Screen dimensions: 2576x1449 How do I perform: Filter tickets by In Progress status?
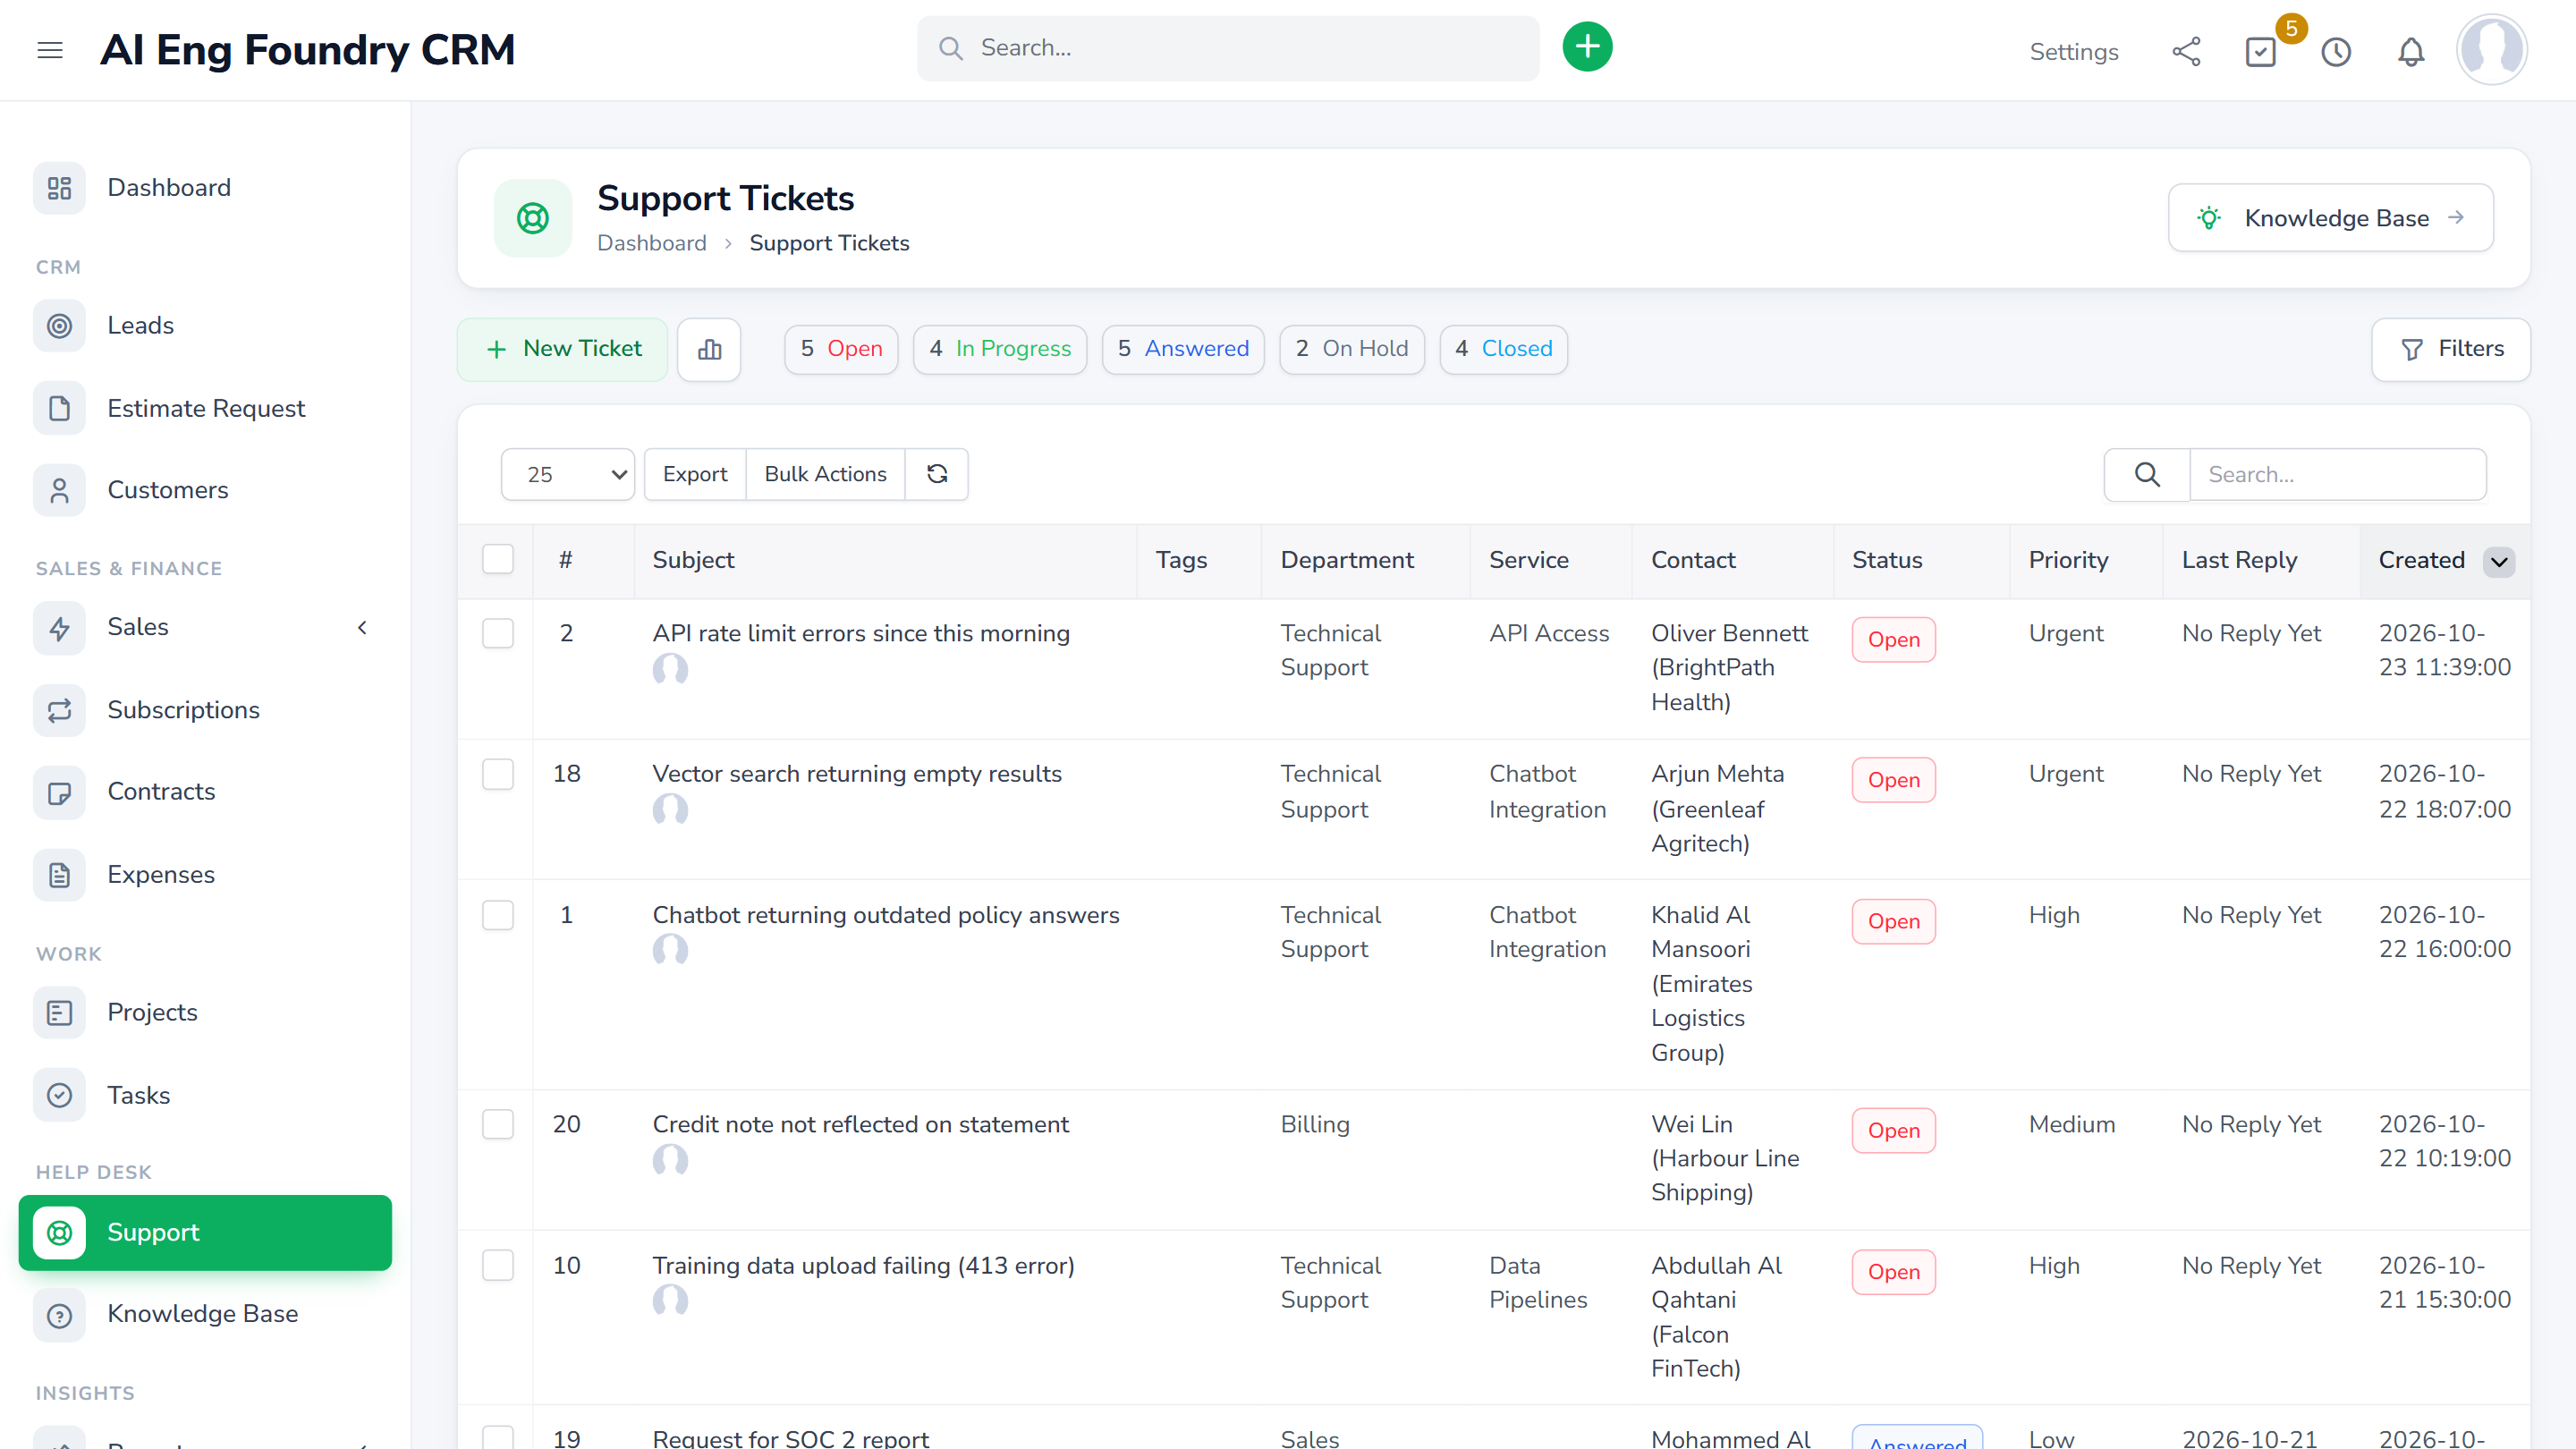pos(999,349)
